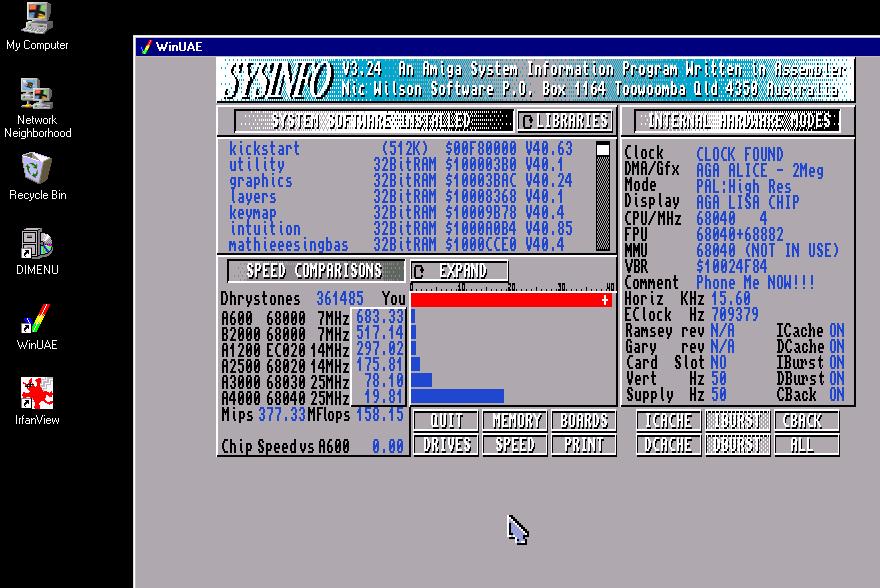Viewport: 880px width, 588px height.
Task: Cycle the EXPAND gadget in speed comparisons
Action: 459,272
